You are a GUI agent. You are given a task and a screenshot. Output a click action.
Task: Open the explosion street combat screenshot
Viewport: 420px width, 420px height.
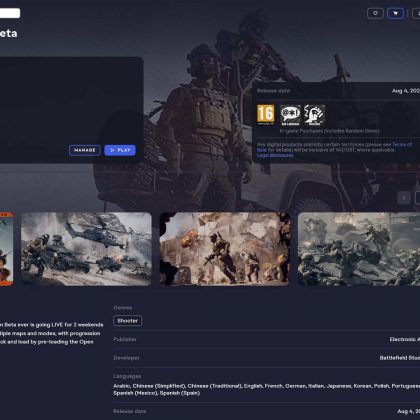pos(225,249)
